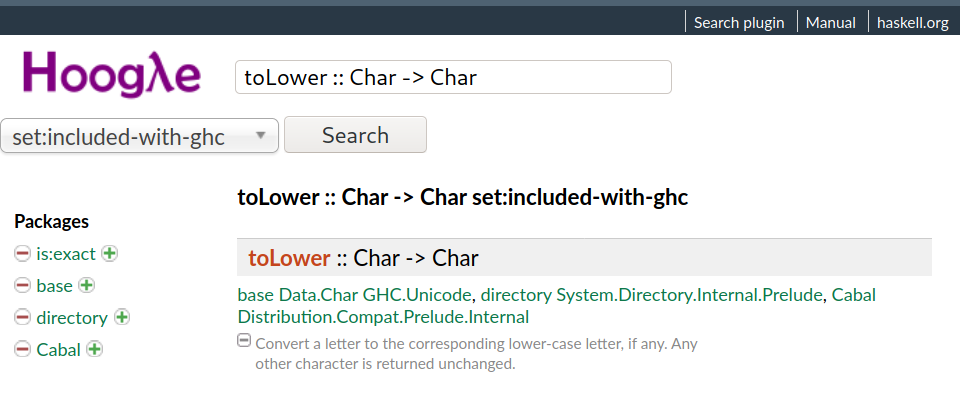The image size is (960, 404).
Task: Open System.Directory.Internal.Prelude module link
Action: pos(689,295)
